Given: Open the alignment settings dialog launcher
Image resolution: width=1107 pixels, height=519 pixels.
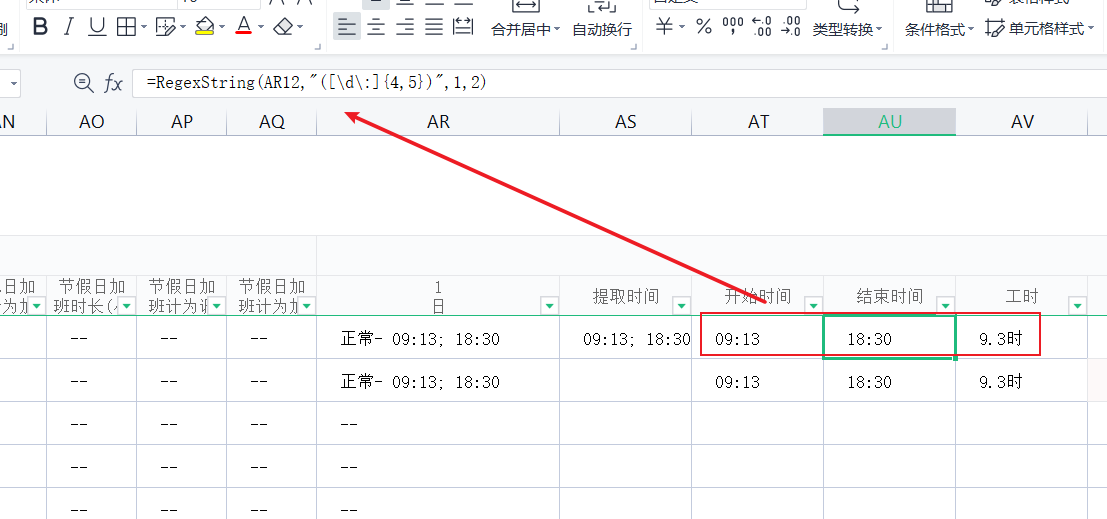Looking at the screenshot, I should tap(635, 48).
